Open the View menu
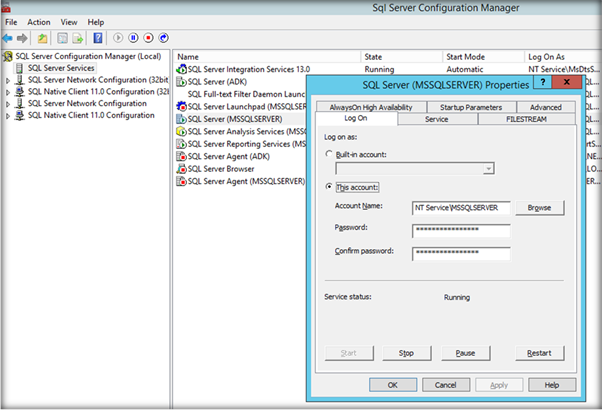The image size is (602, 410). pyautogui.click(x=69, y=22)
